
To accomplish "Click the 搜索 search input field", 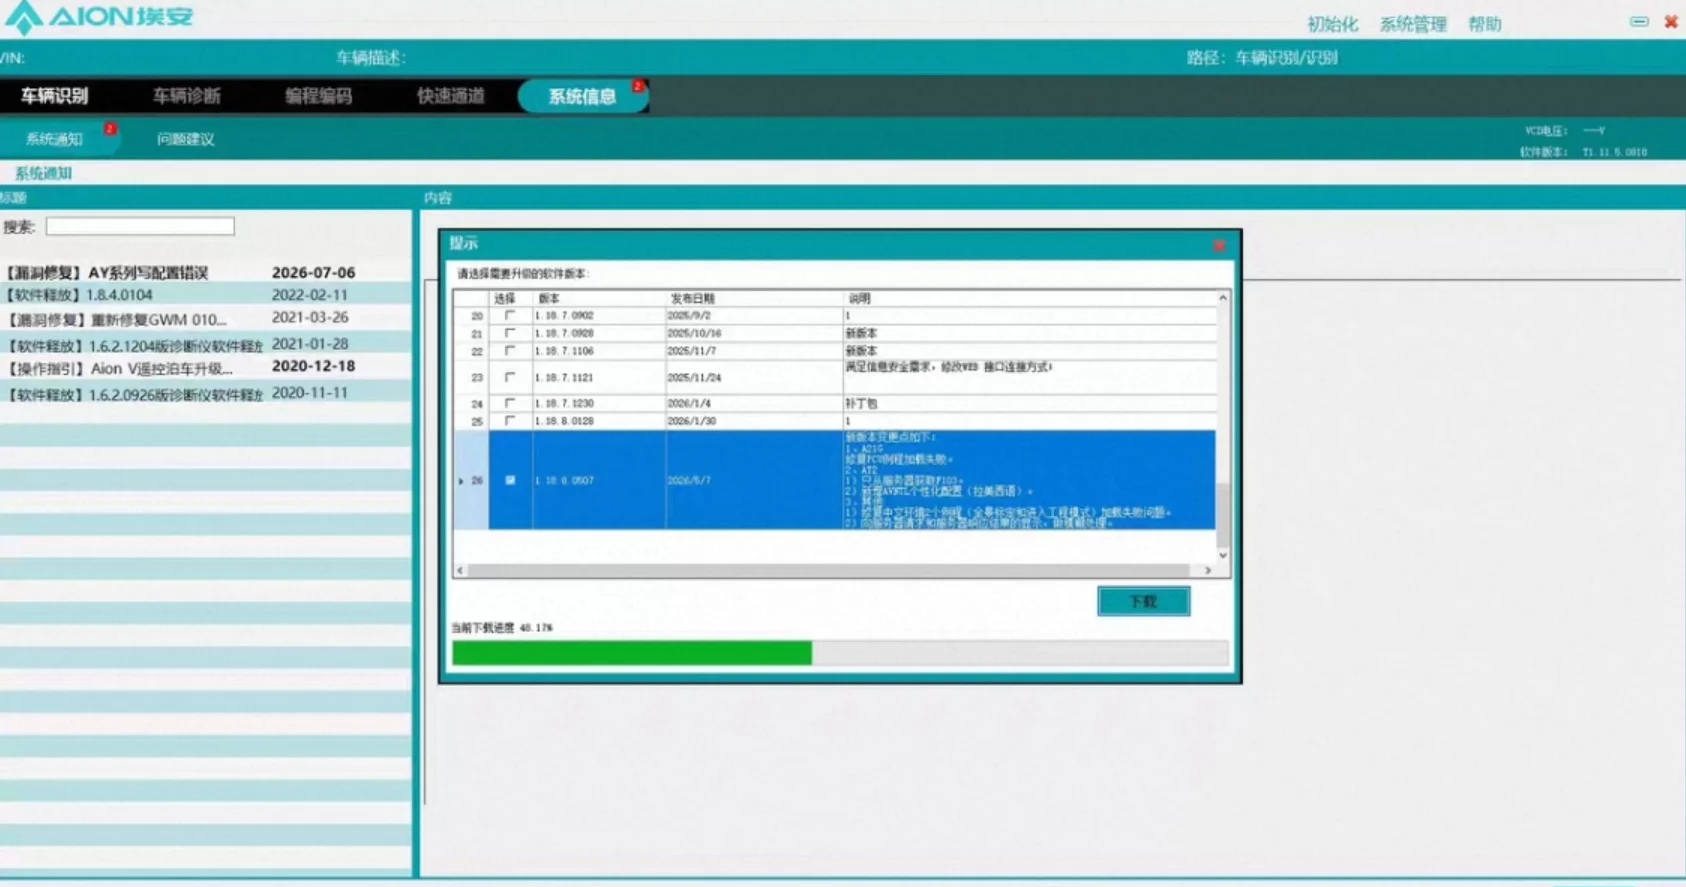I will 140,227.
